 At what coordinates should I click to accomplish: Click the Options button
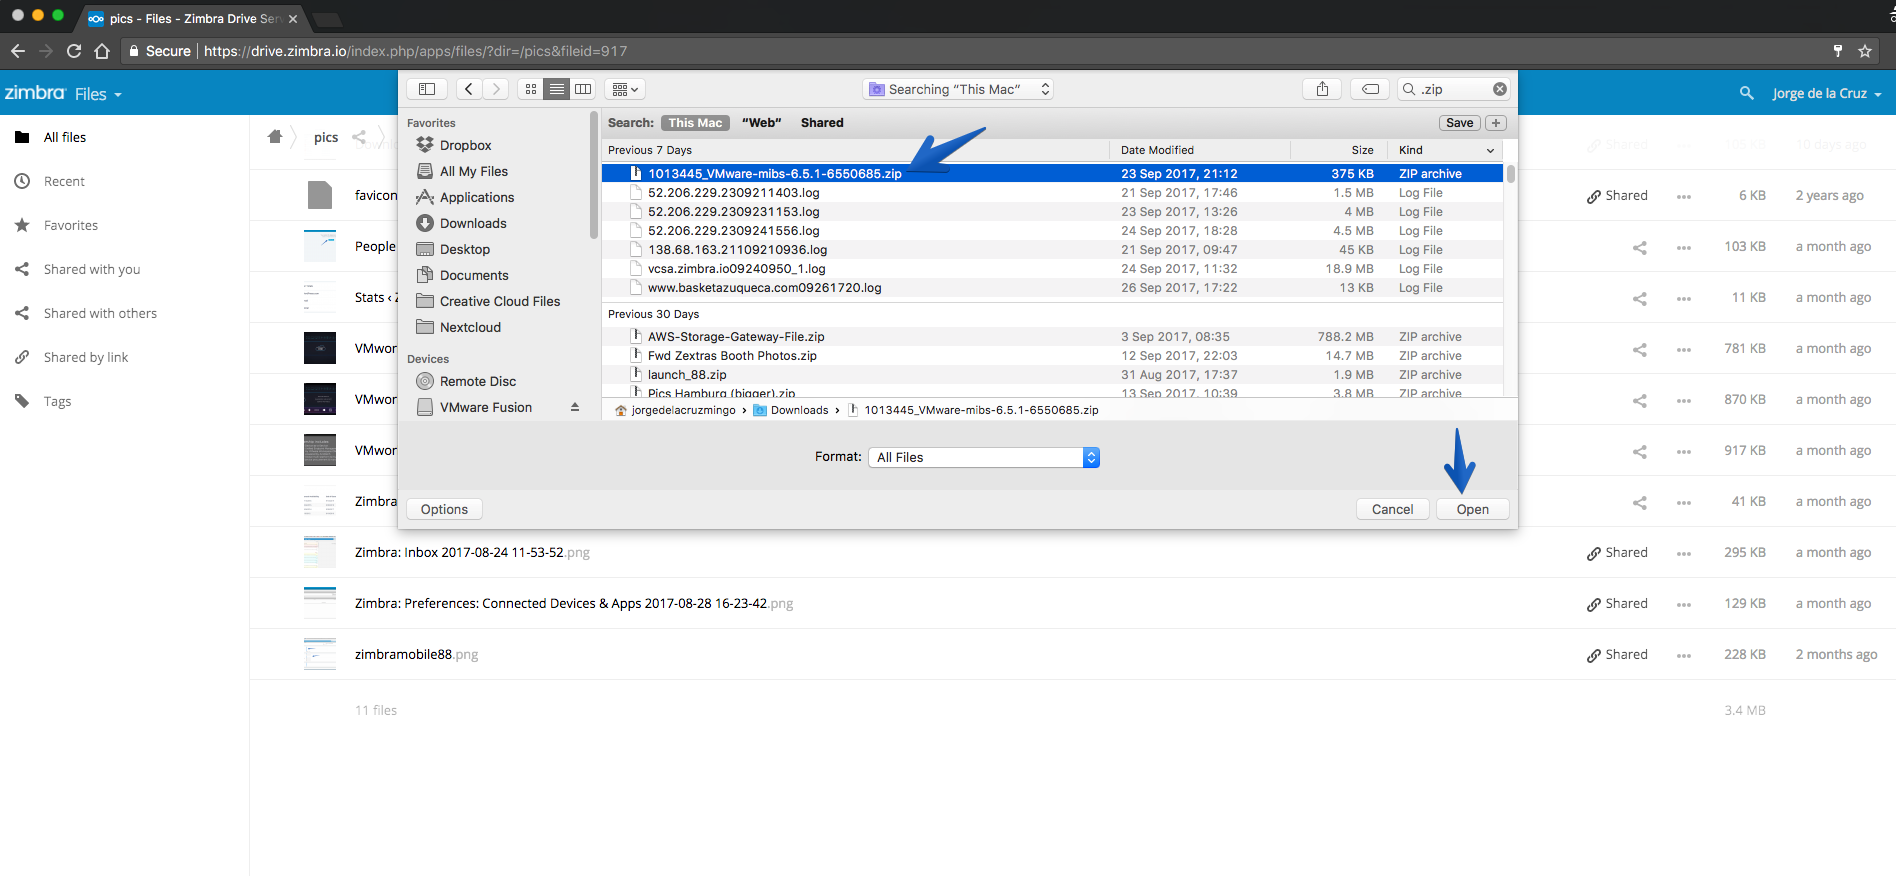point(444,509)
